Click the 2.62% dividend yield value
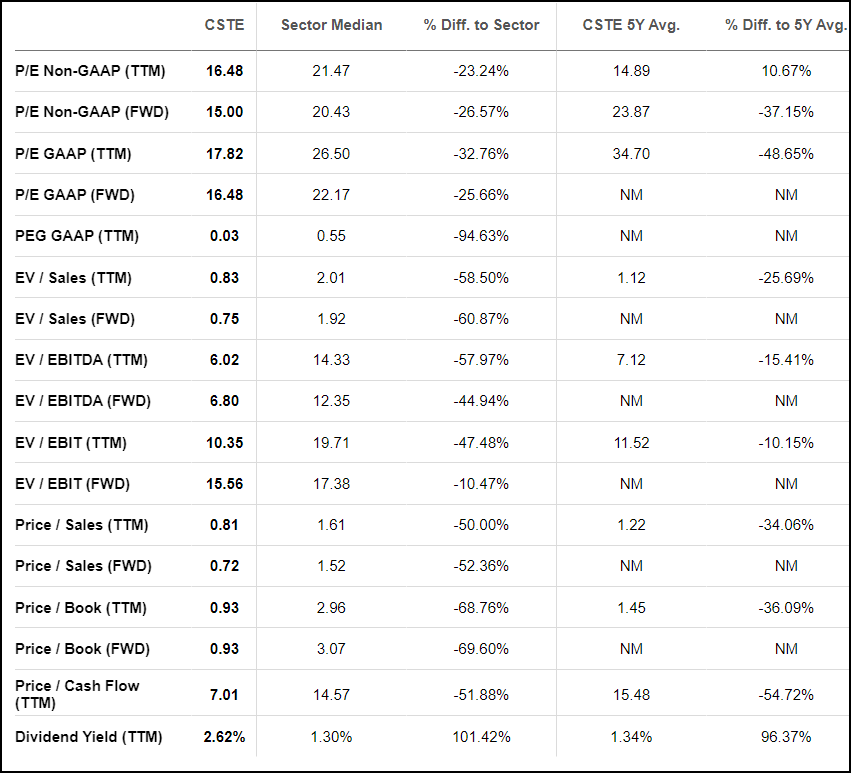The image size is (851, 773). (224, 737)
